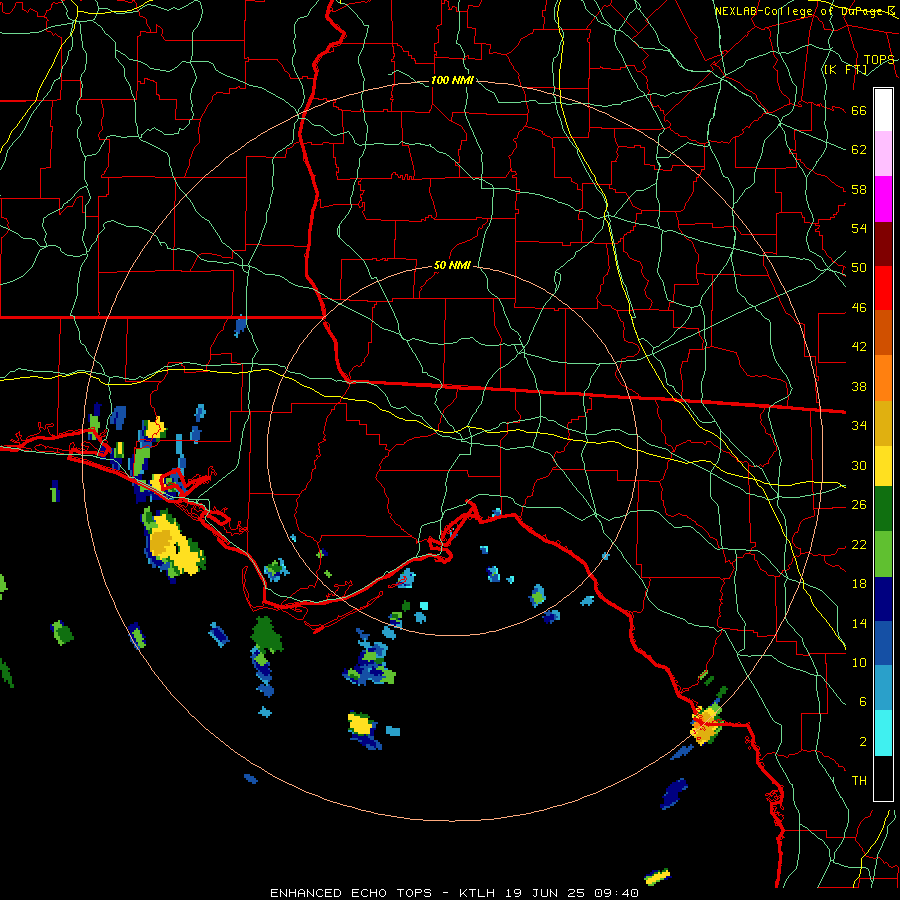Select the cyan legend swatch

(883, 734)
